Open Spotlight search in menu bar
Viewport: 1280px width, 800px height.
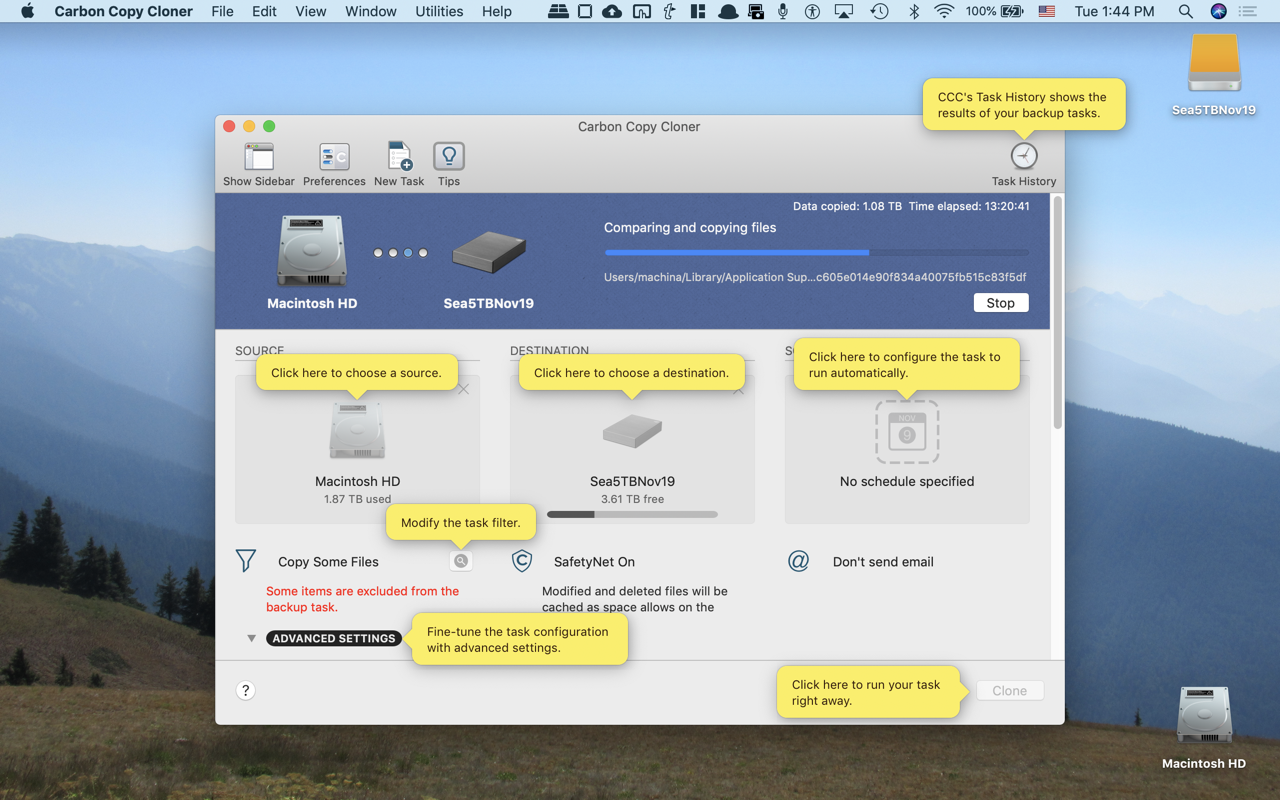point(1185,11)
